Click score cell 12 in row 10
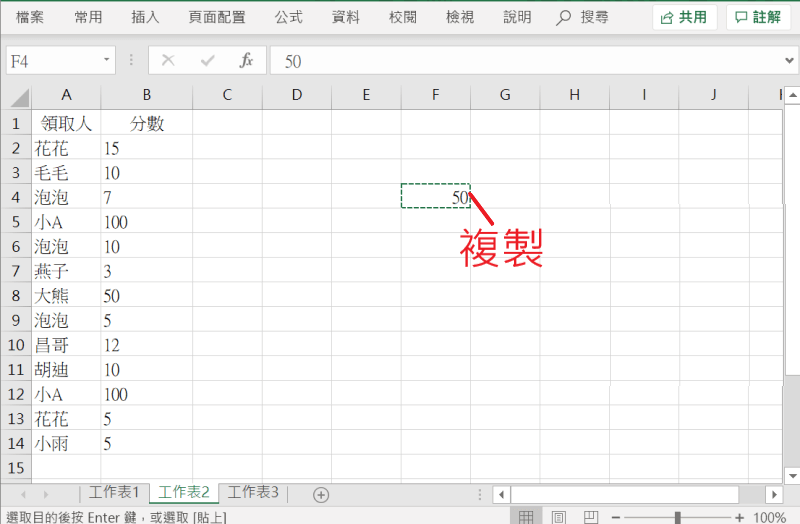Viewport: 800px width, 524px height. tap(147, 345)
